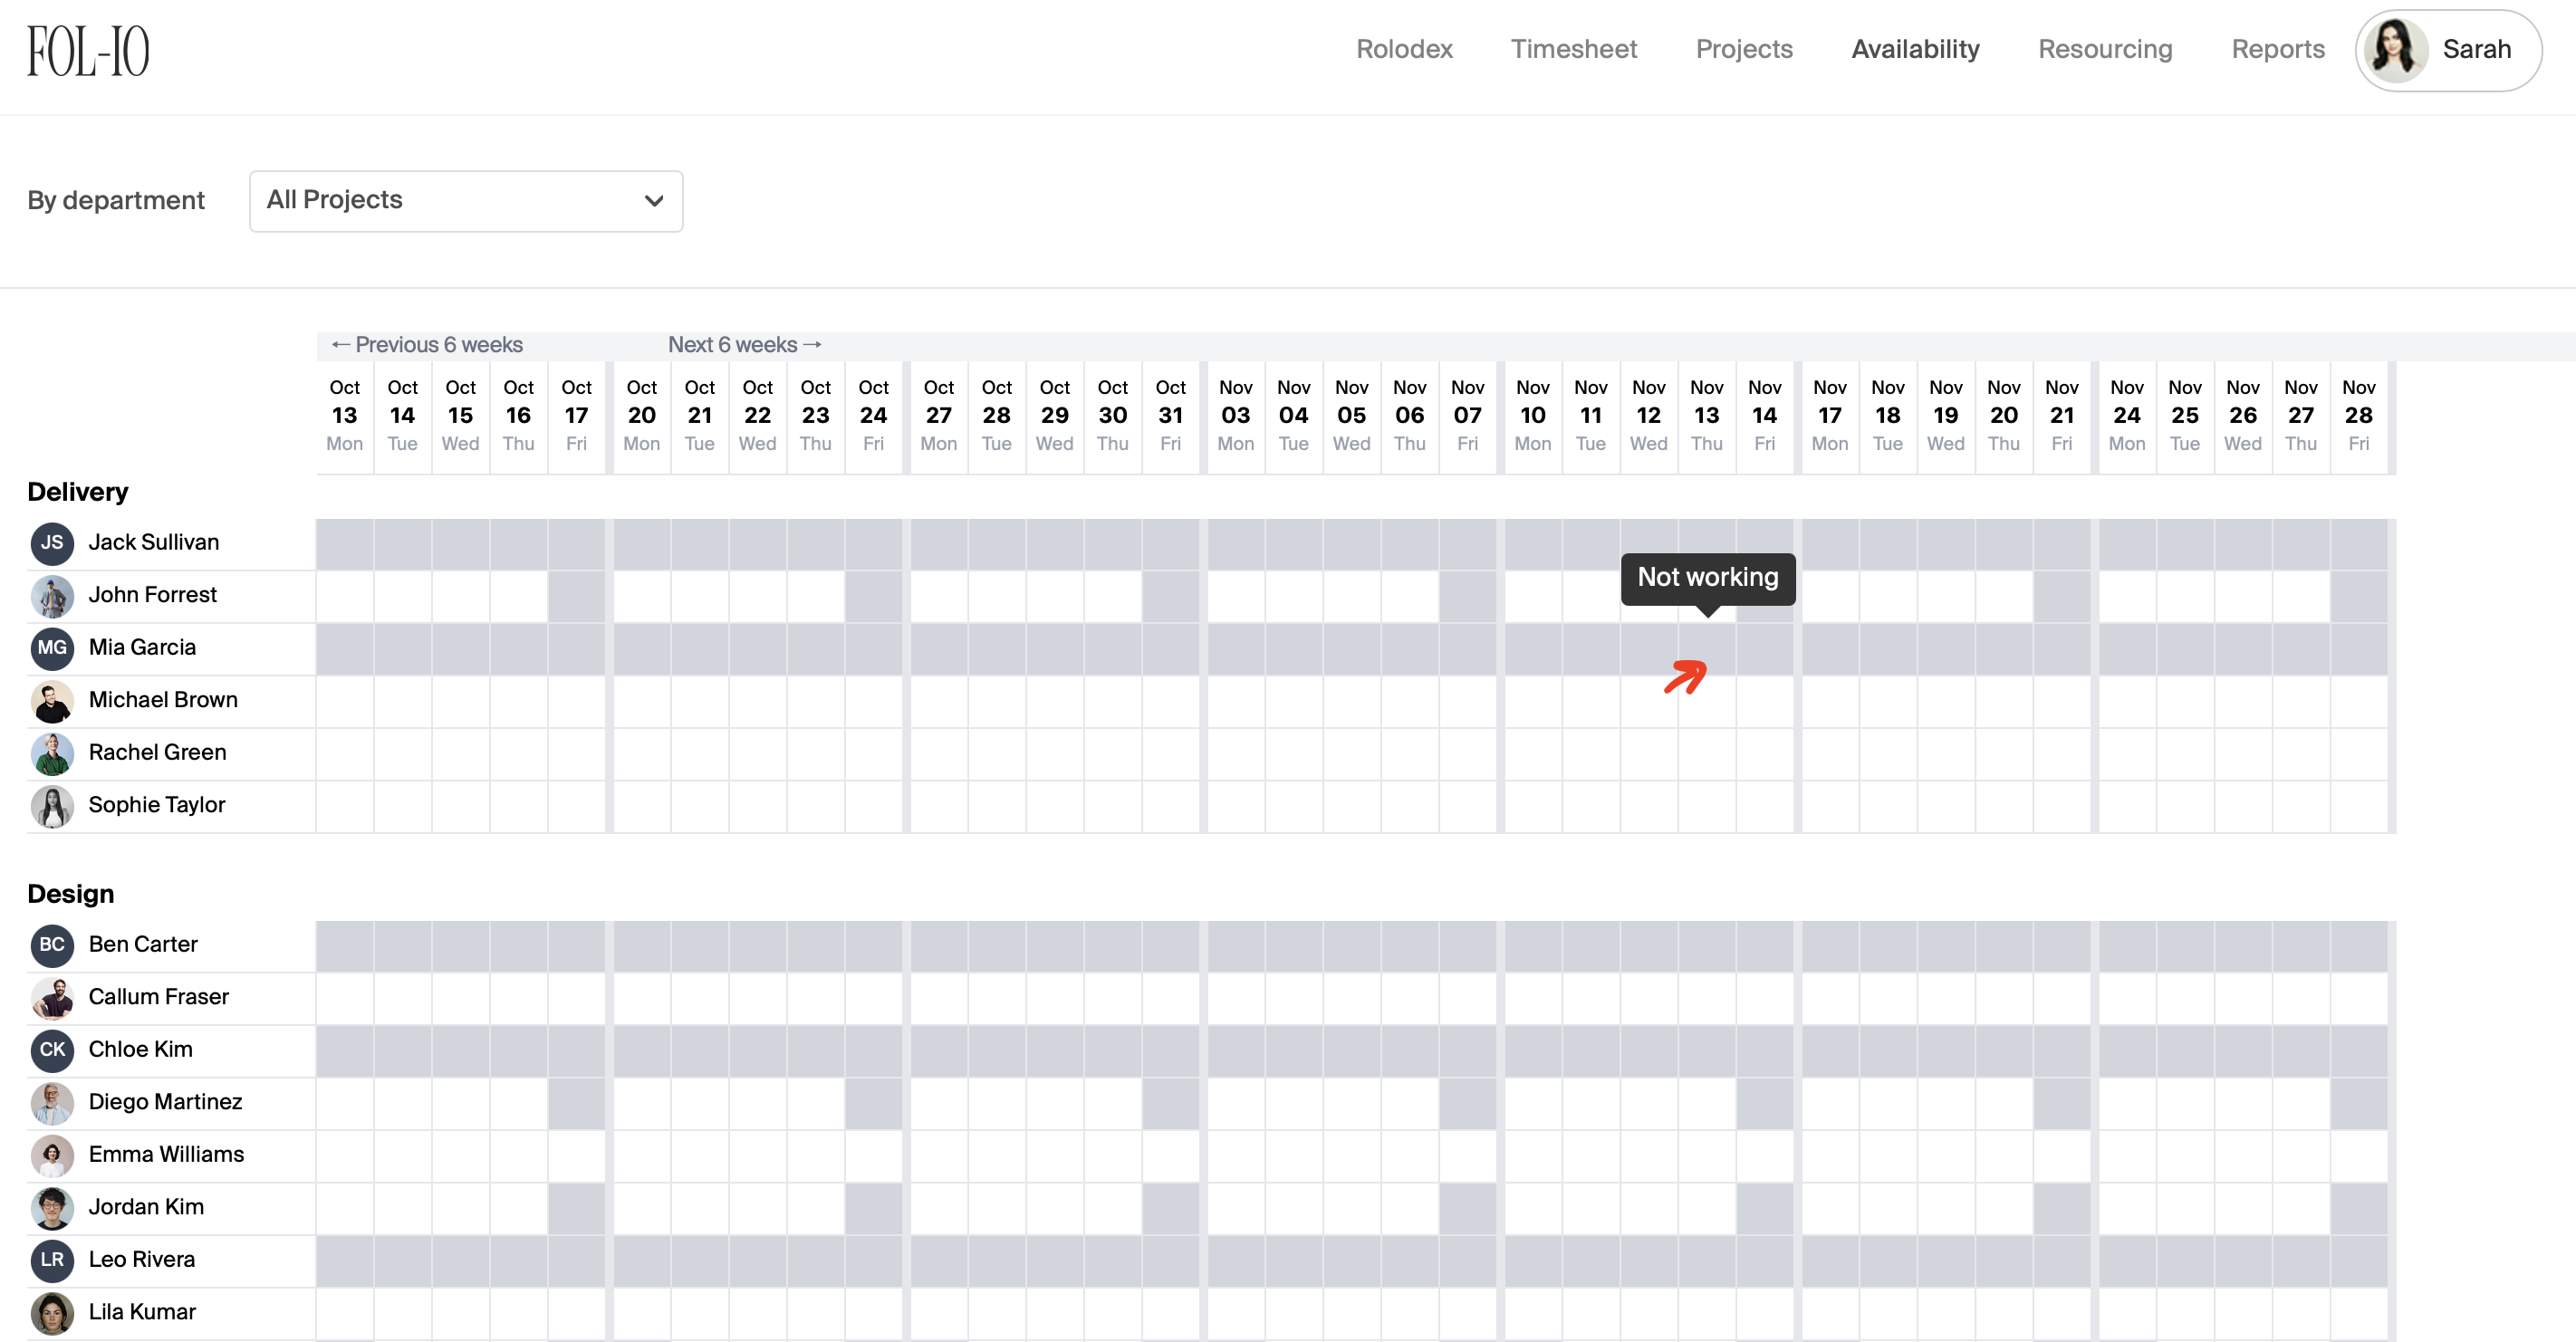Click the Rolodex navigation link

click(1403, 49)
